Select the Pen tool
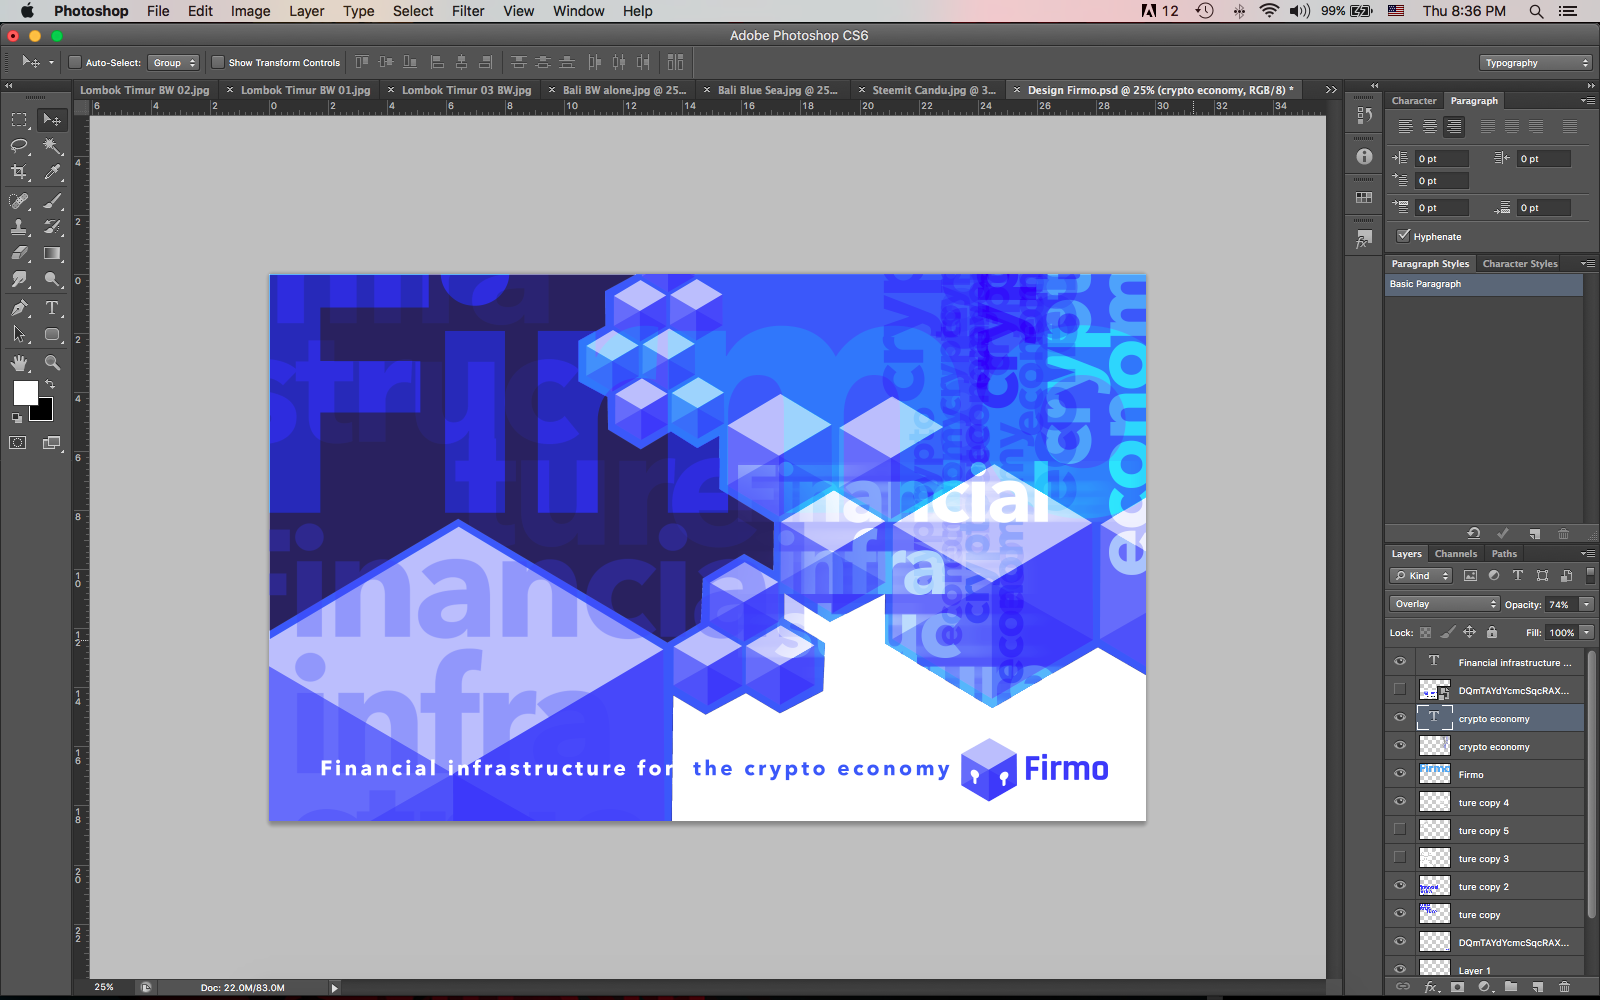 tap(19, 308)
